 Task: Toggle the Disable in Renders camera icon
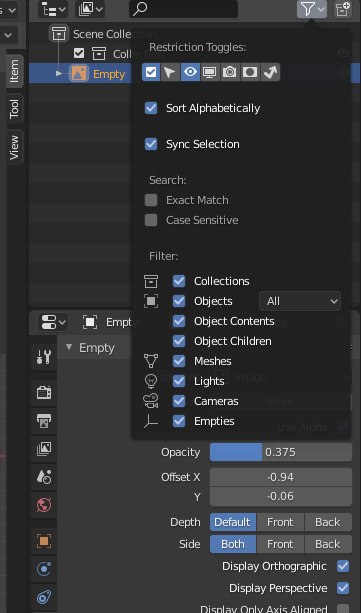230,72
